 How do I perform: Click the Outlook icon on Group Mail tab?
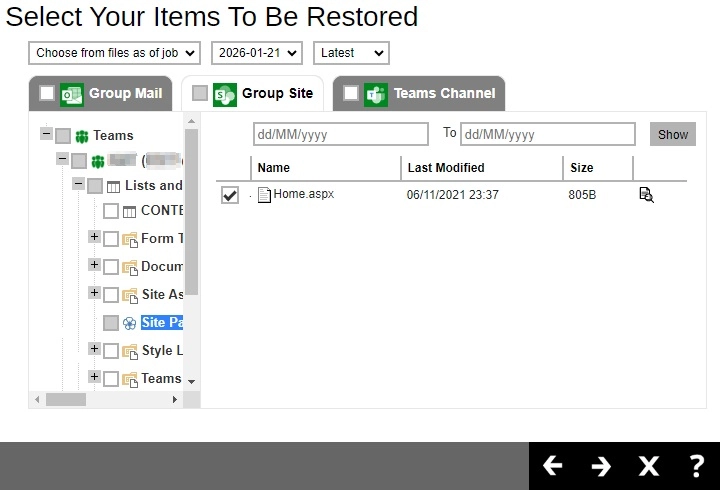tap(72, 93)
